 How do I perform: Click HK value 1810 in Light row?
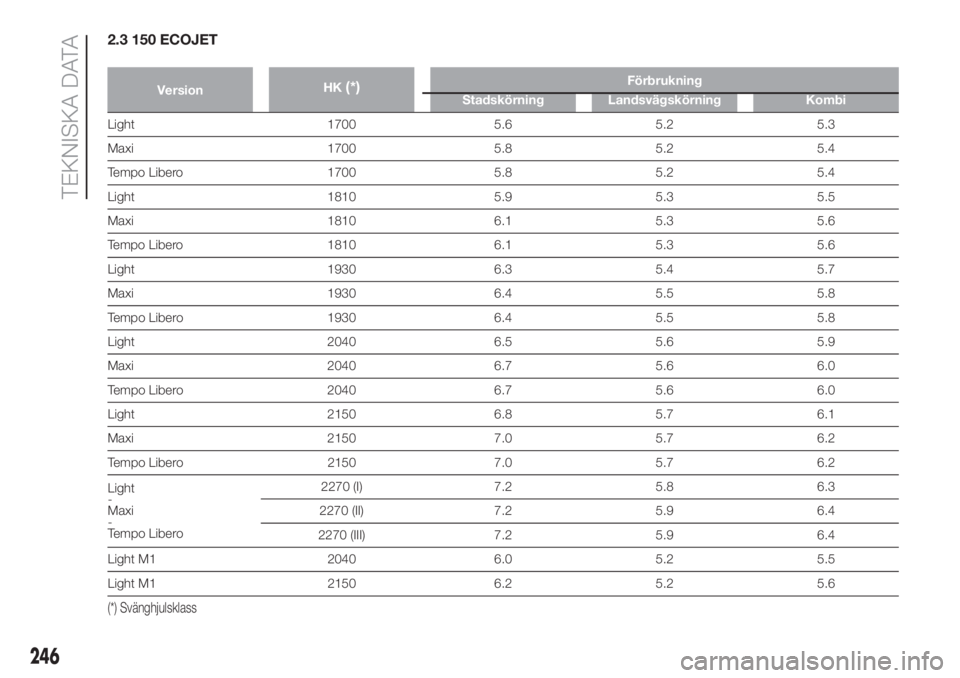pyautogui.click(x=341, y=197)
